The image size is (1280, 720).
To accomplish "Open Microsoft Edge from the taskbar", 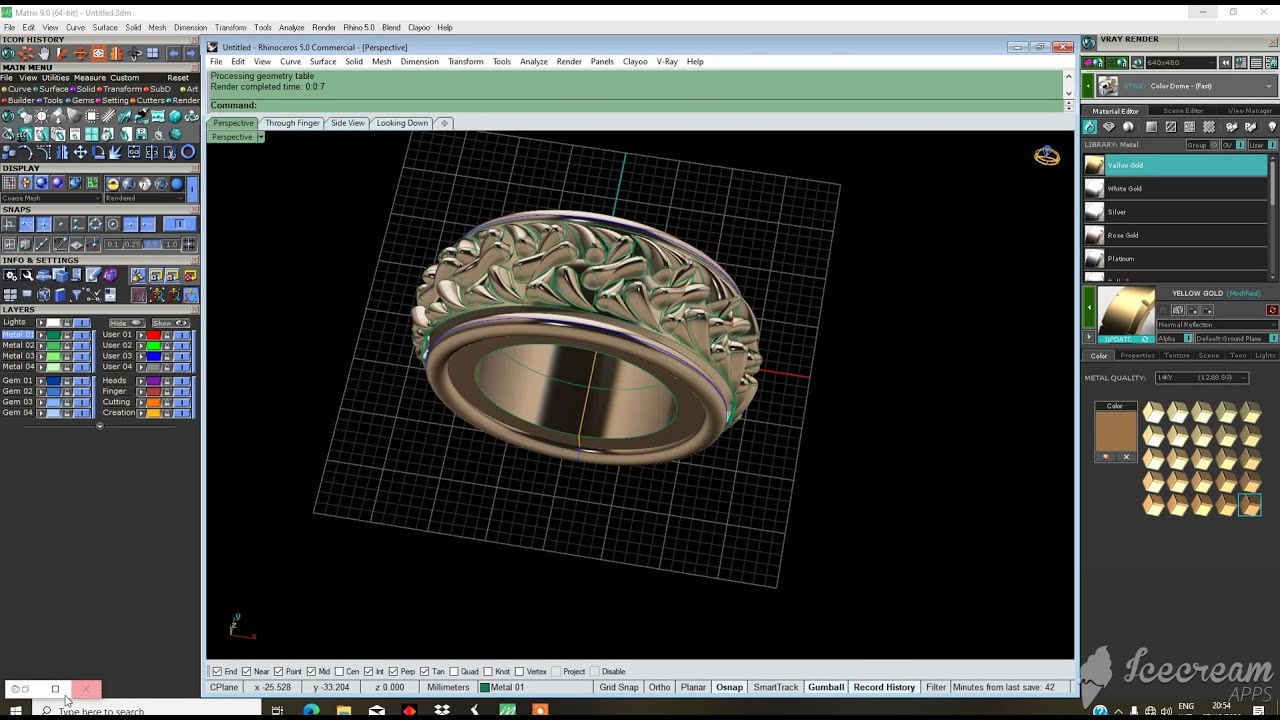I will point(311,710).
